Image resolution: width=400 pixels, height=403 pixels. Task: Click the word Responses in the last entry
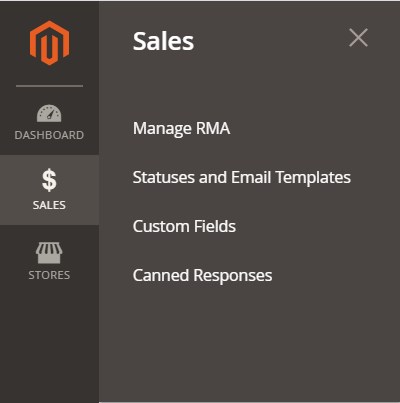click(x=233, y=276)
